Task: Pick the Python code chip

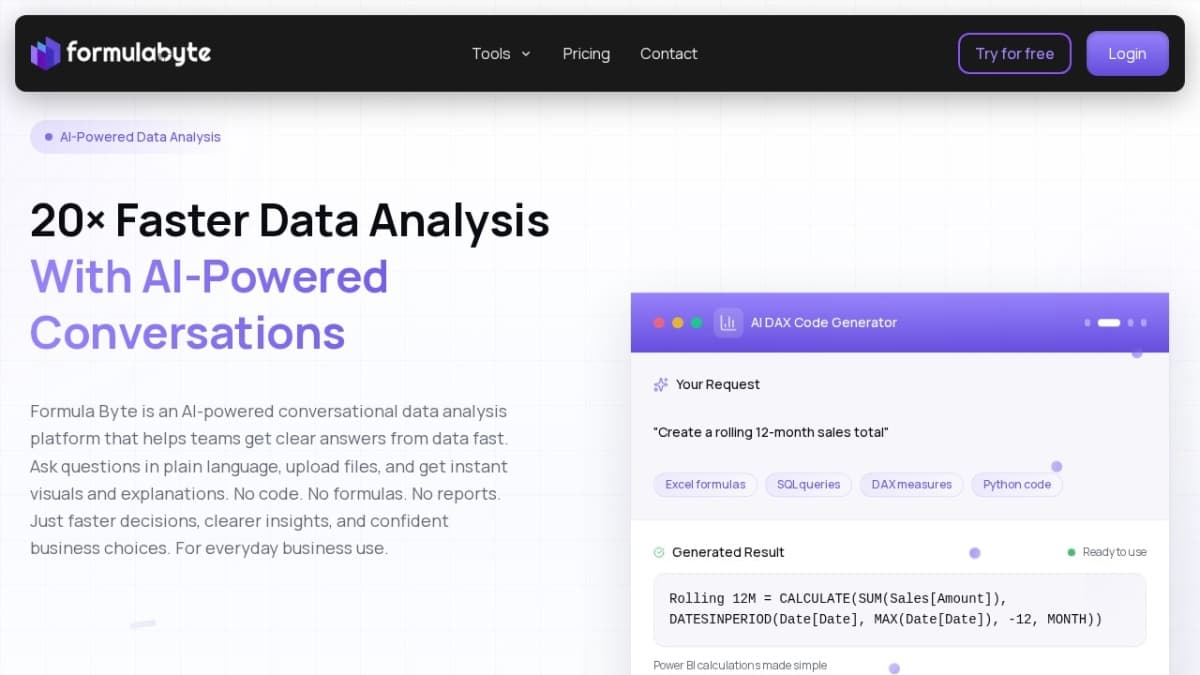Action: (1016, 485)
